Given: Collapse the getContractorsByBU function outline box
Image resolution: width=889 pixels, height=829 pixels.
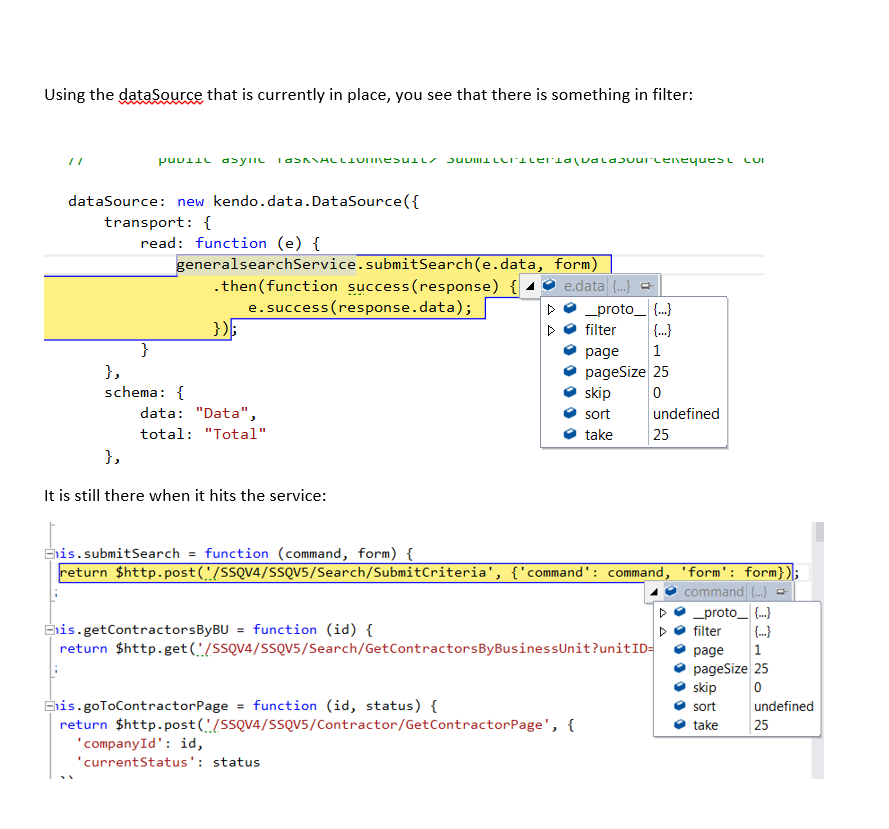Looking at the screenshot, I should coord(50,629).
